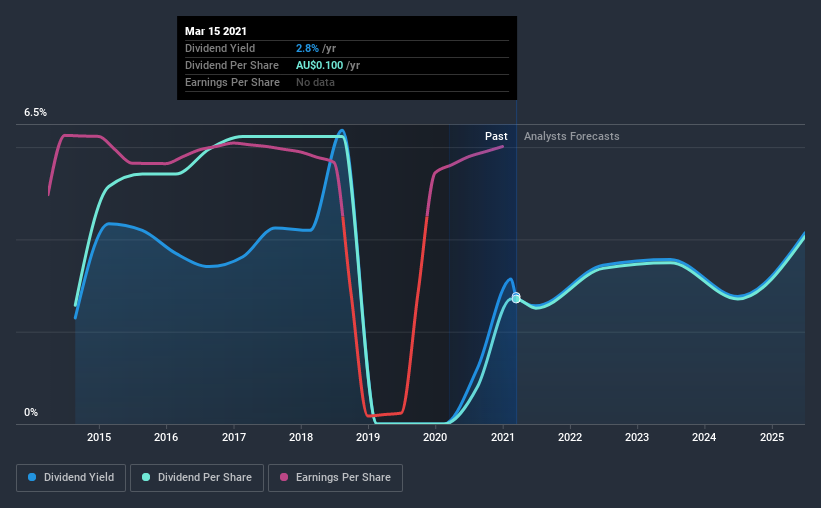Click the AU$0.100 Dividend Per Share value

tap(319, 65)
